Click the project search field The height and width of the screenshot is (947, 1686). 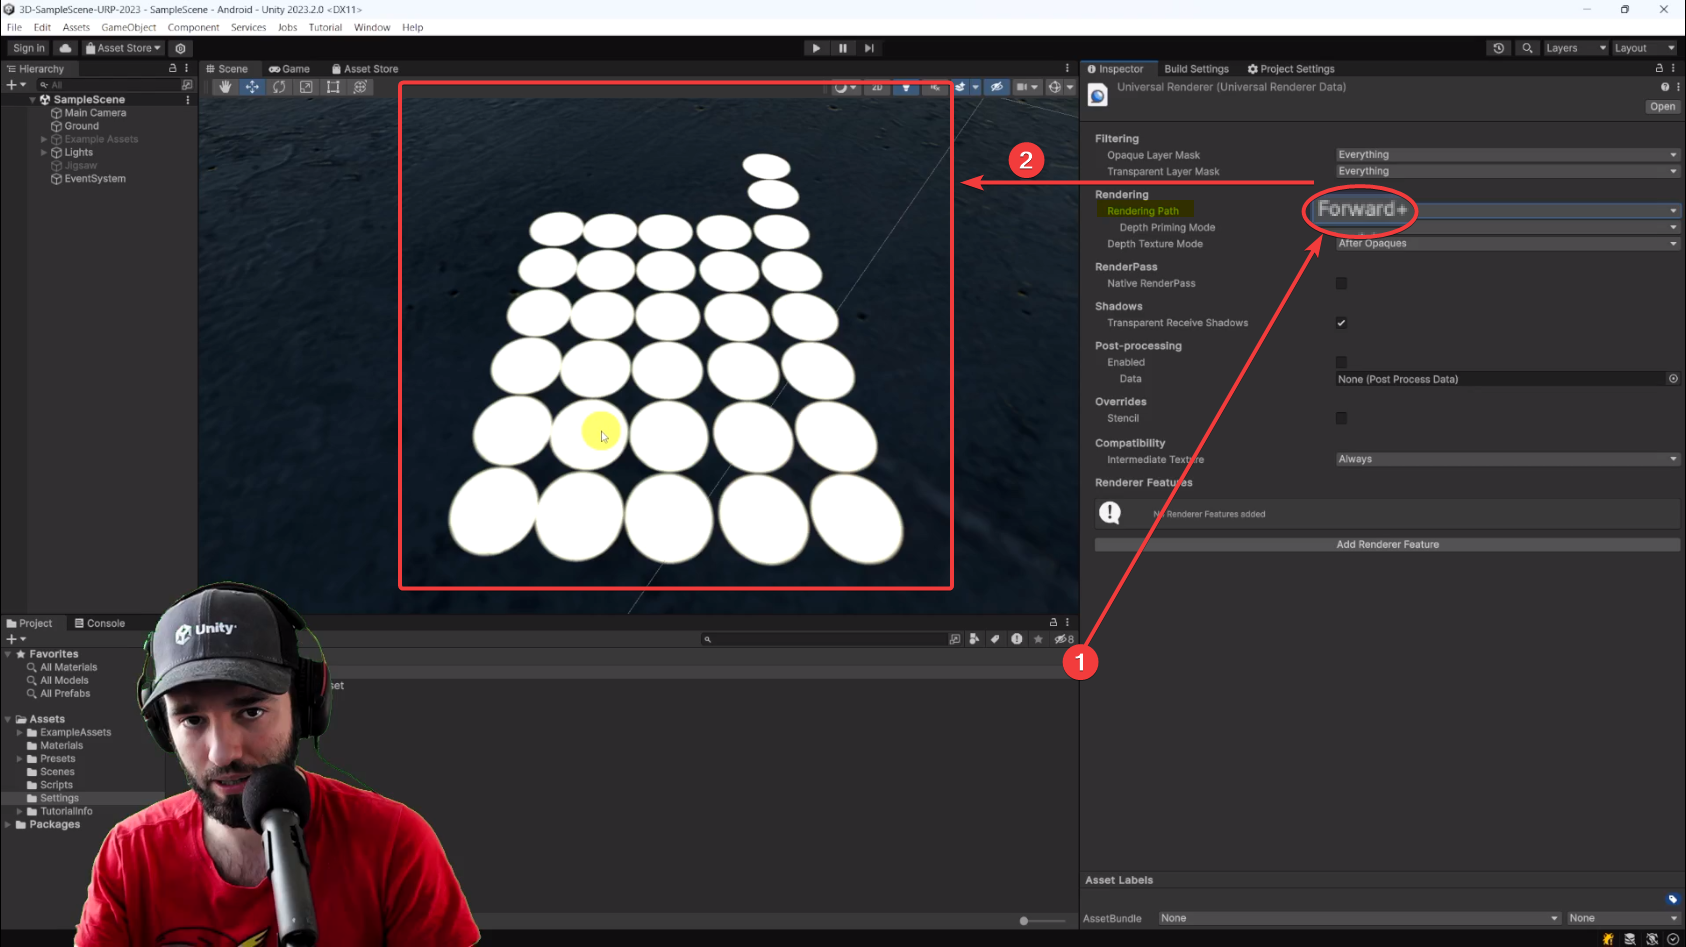[825, 639]
